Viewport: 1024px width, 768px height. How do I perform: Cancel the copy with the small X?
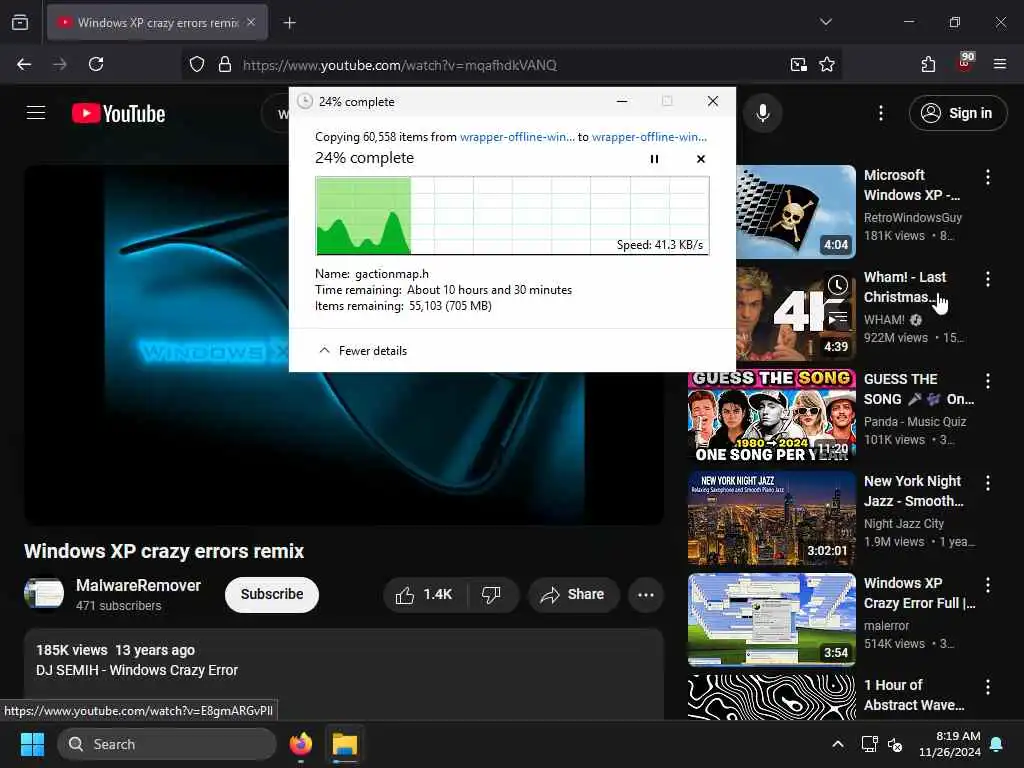[701, 159]
